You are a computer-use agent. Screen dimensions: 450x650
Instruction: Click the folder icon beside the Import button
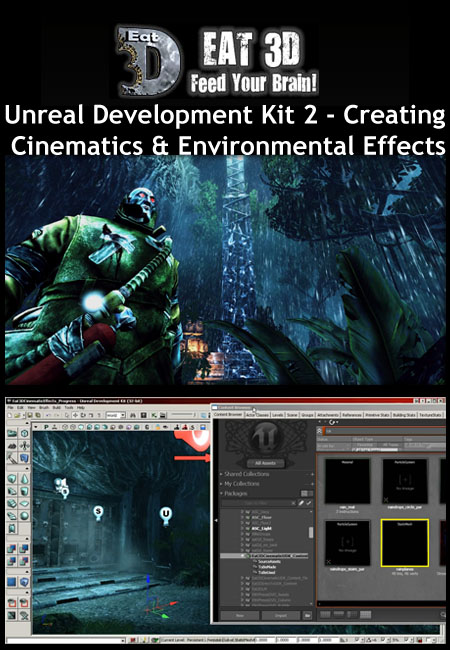point(307,616)
